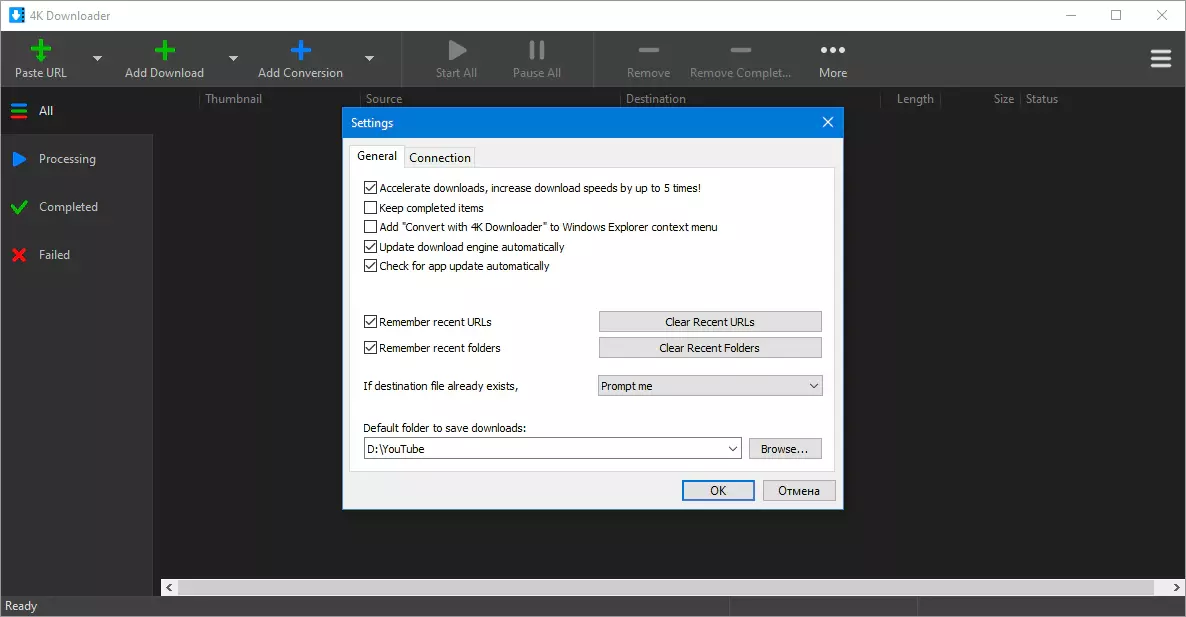Open the Prompt me file-exists dropdown

(710, 386)
